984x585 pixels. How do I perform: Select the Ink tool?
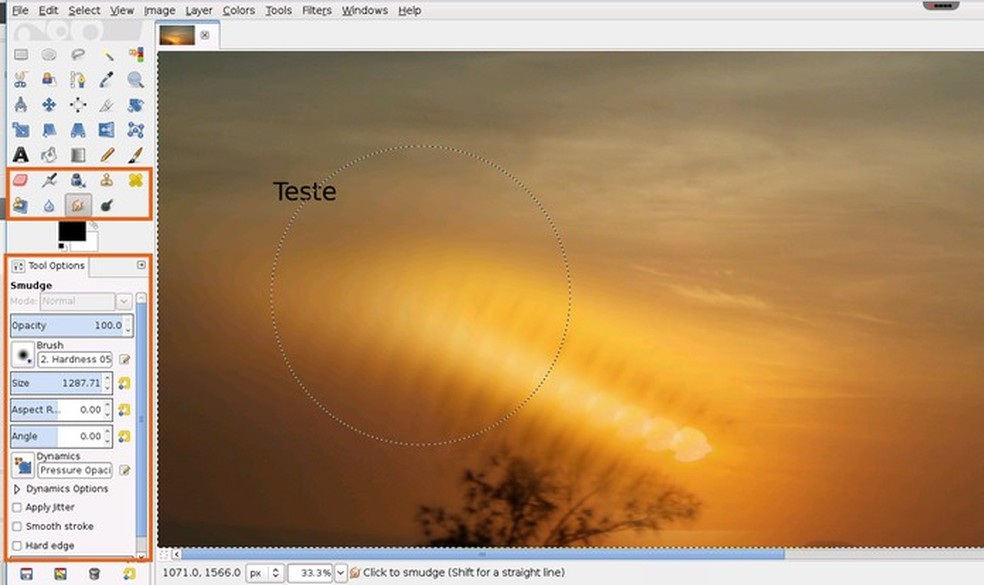tap(78, 181)
